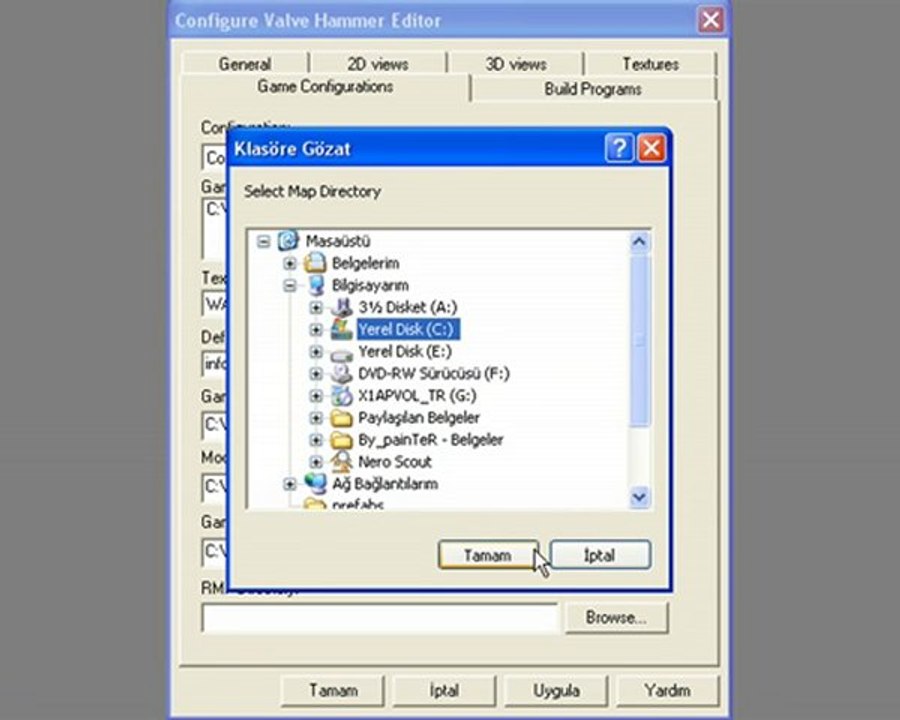The height and width of the screenshot is (720, 900).
Task: Close the Klasöre Gözat dialog
Action: tap(651, 149)
